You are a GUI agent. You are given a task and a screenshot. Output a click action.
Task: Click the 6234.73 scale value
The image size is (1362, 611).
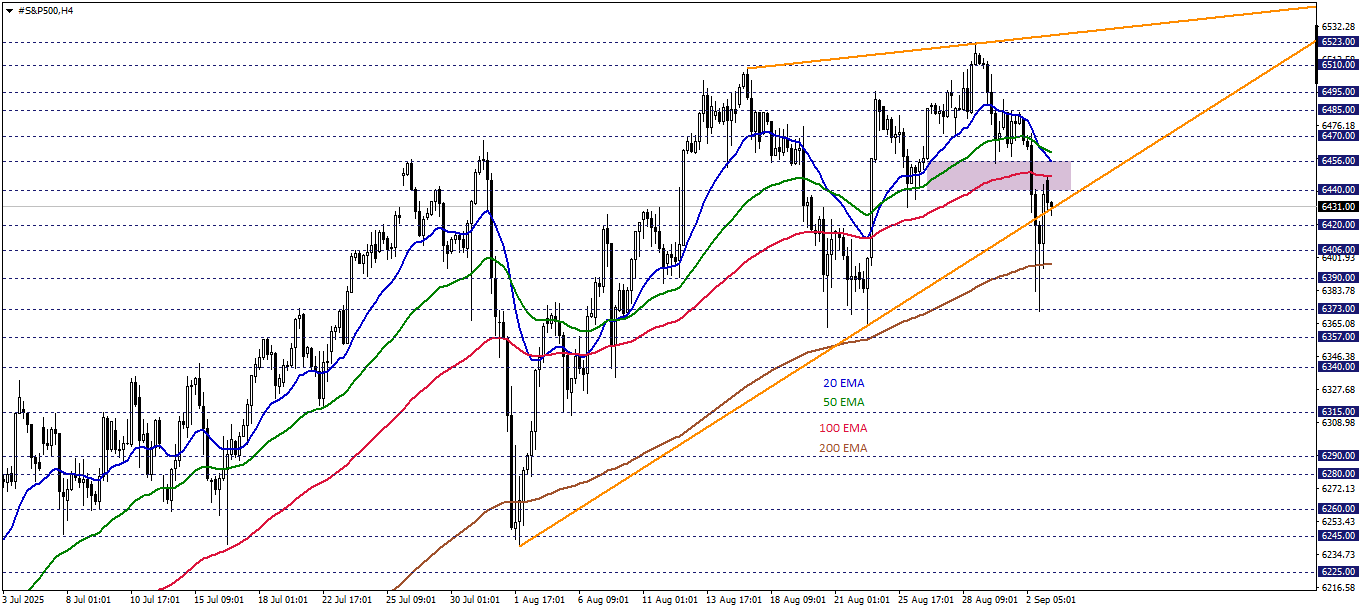point(1338,555)
